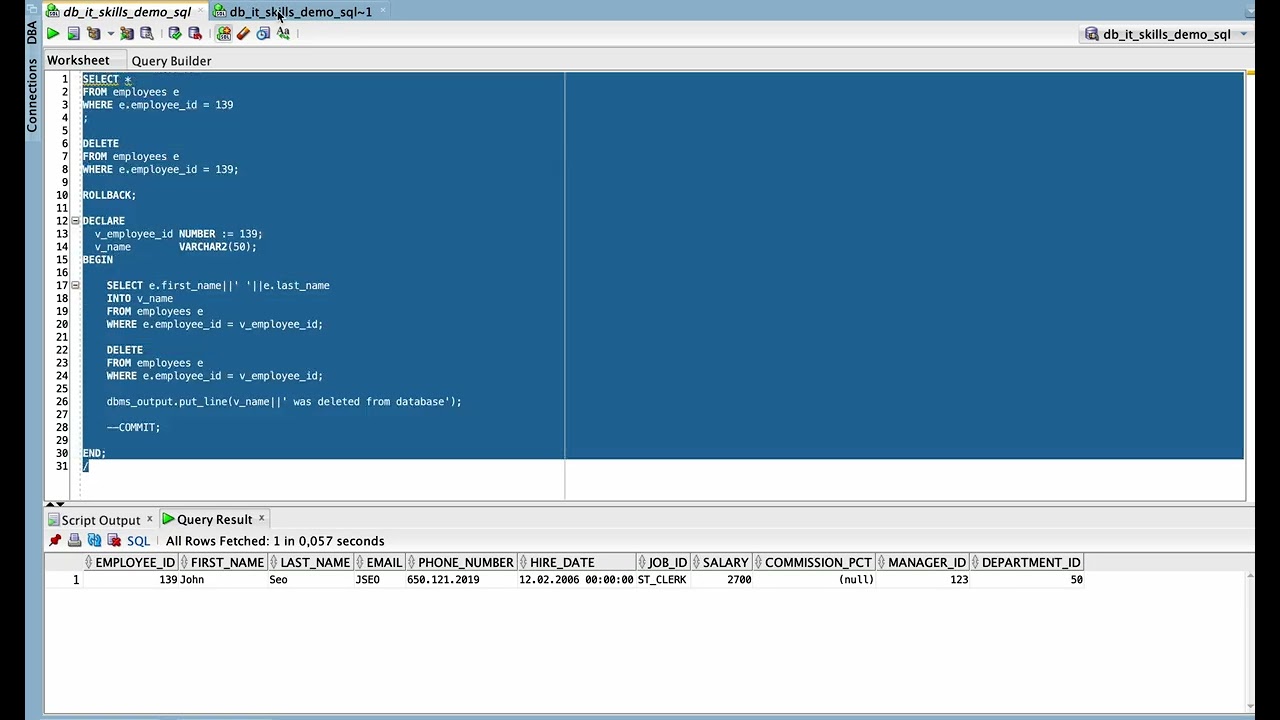Refresh the query result grid
The width and height of the screenshot is (1280, 720).
[94, 541]
